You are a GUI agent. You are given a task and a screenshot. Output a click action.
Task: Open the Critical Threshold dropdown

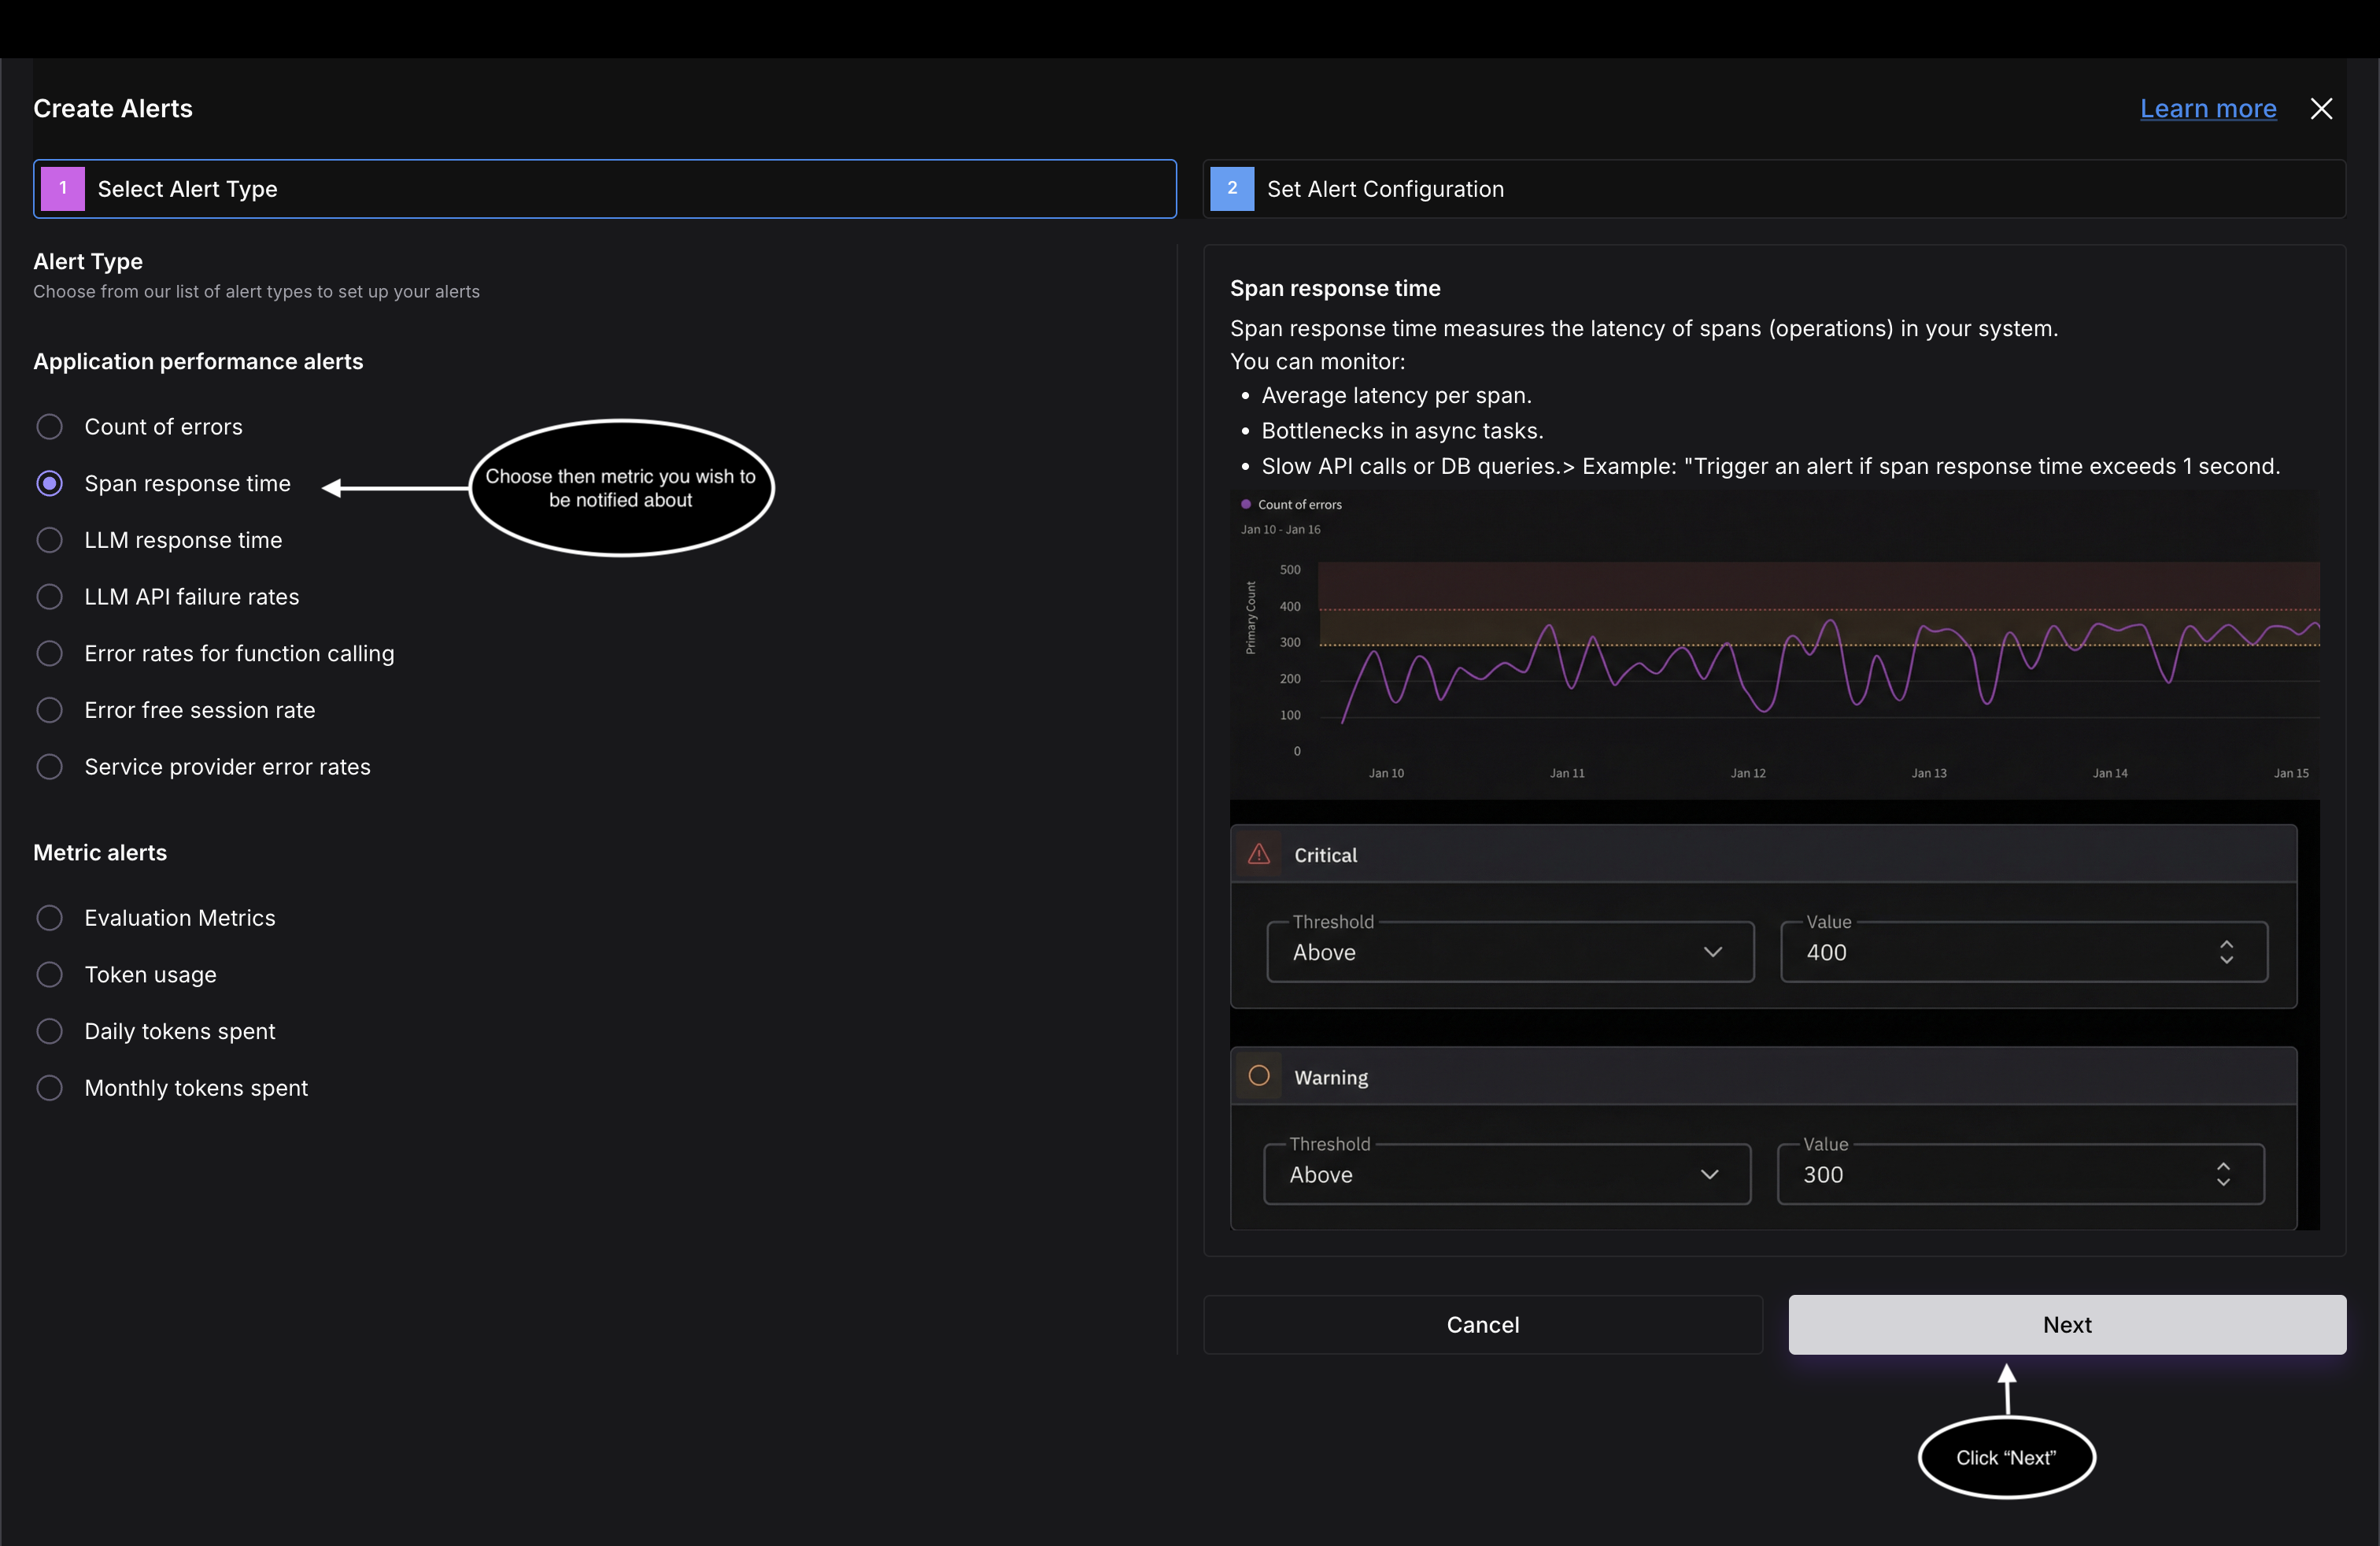click(1510, 952)
